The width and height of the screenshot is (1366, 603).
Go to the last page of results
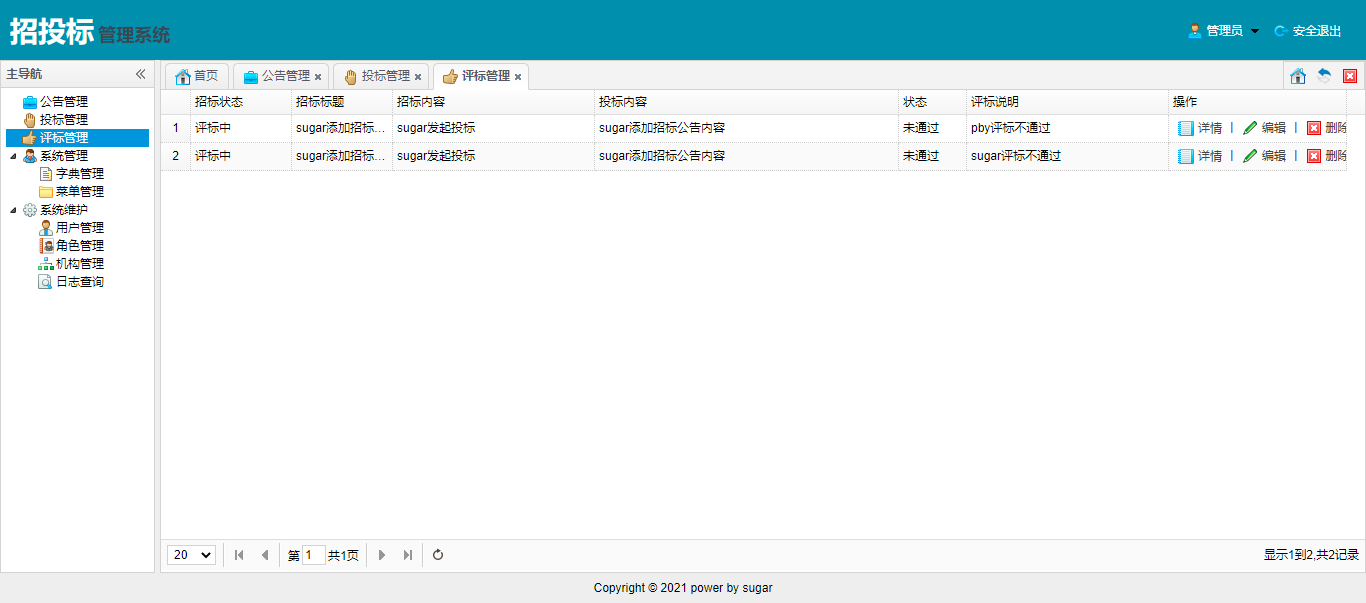[408, 555]
